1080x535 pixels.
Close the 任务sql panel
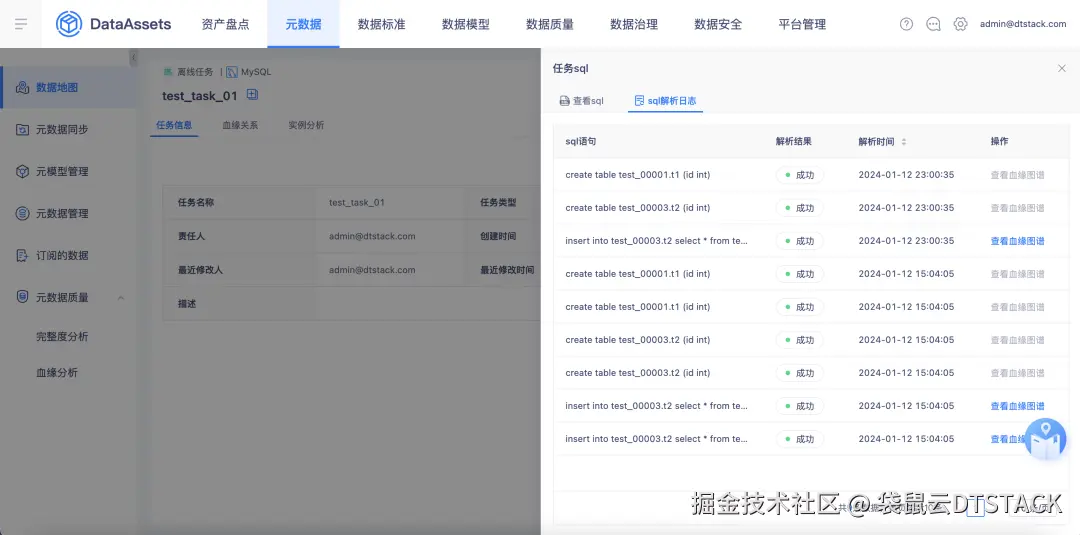1061,68
